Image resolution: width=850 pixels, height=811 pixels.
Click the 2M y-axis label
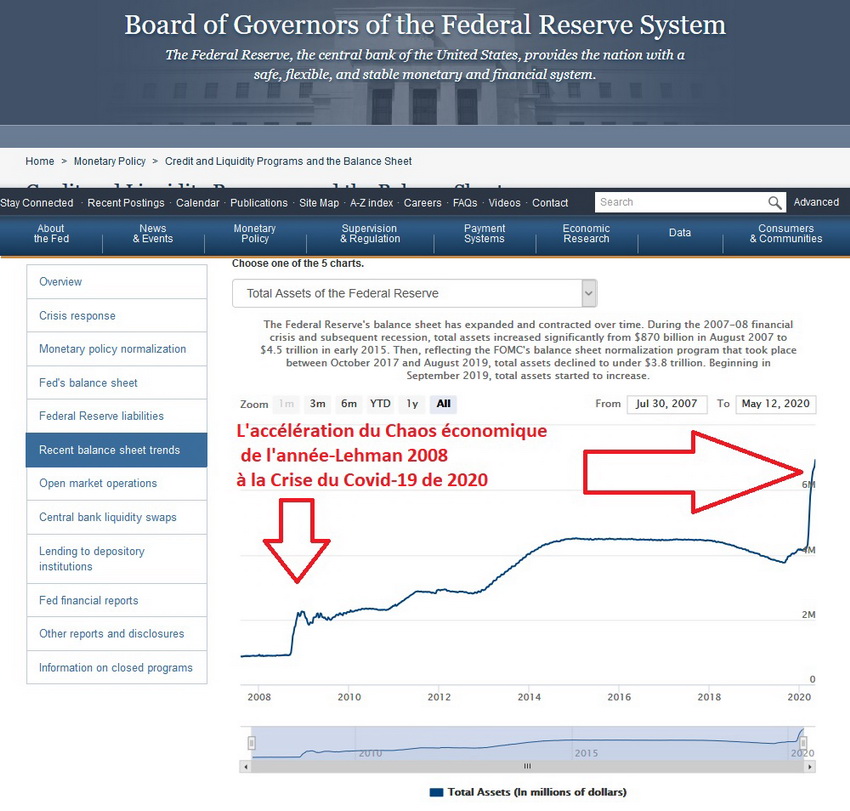tap(808, 615)
